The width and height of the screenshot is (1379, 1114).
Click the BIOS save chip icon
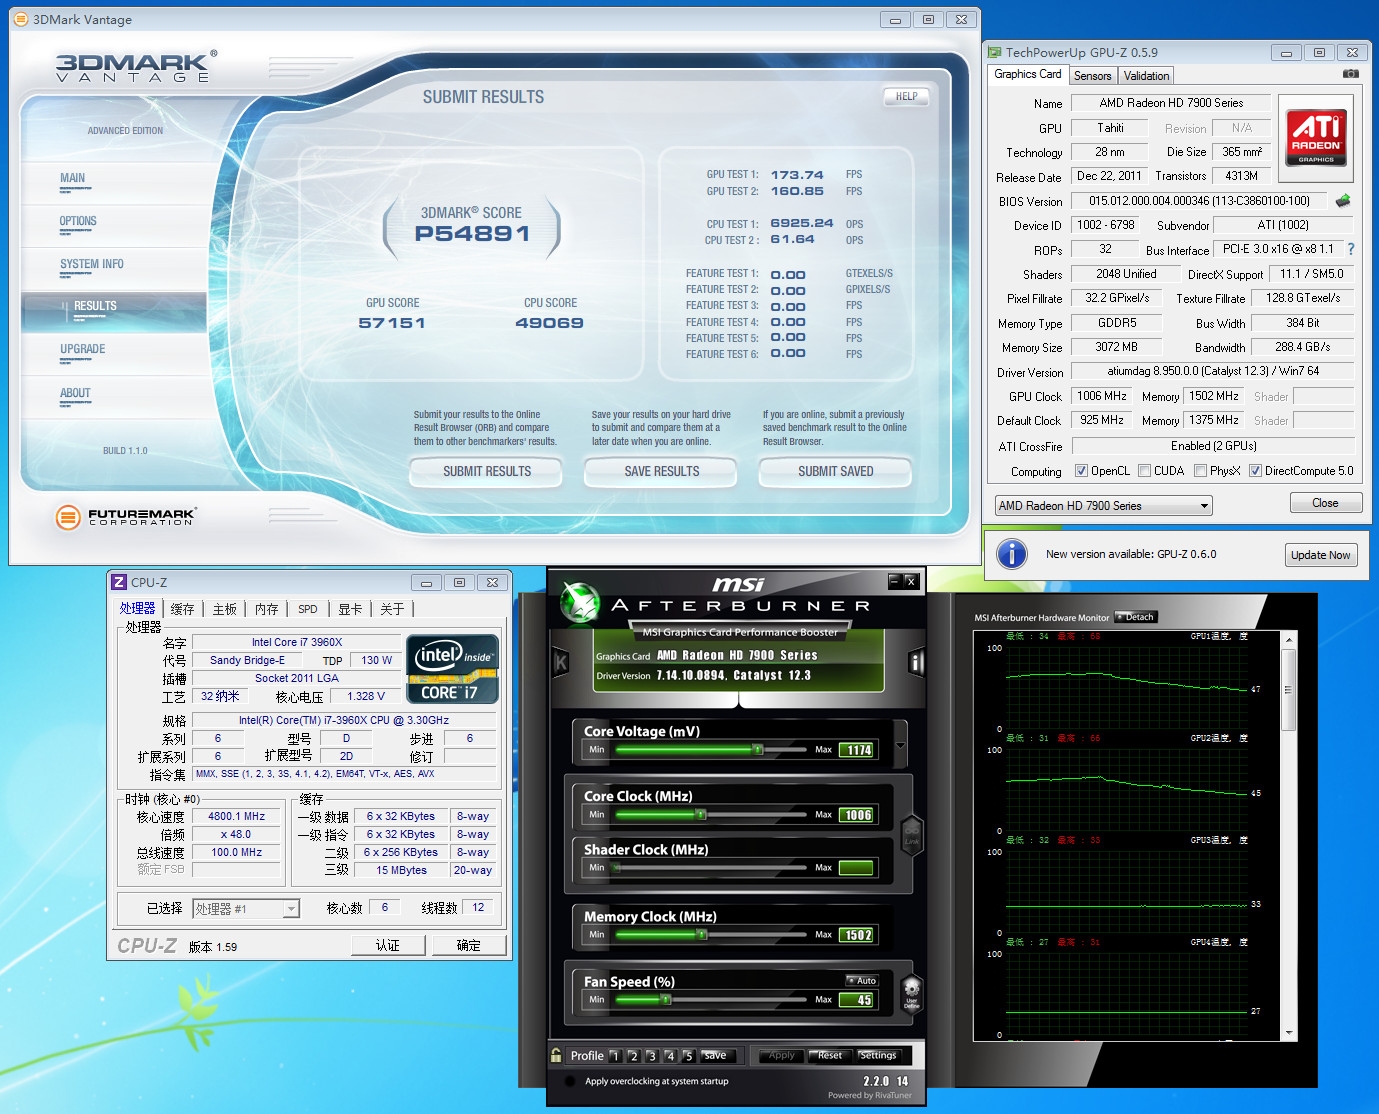point(1343,201)
